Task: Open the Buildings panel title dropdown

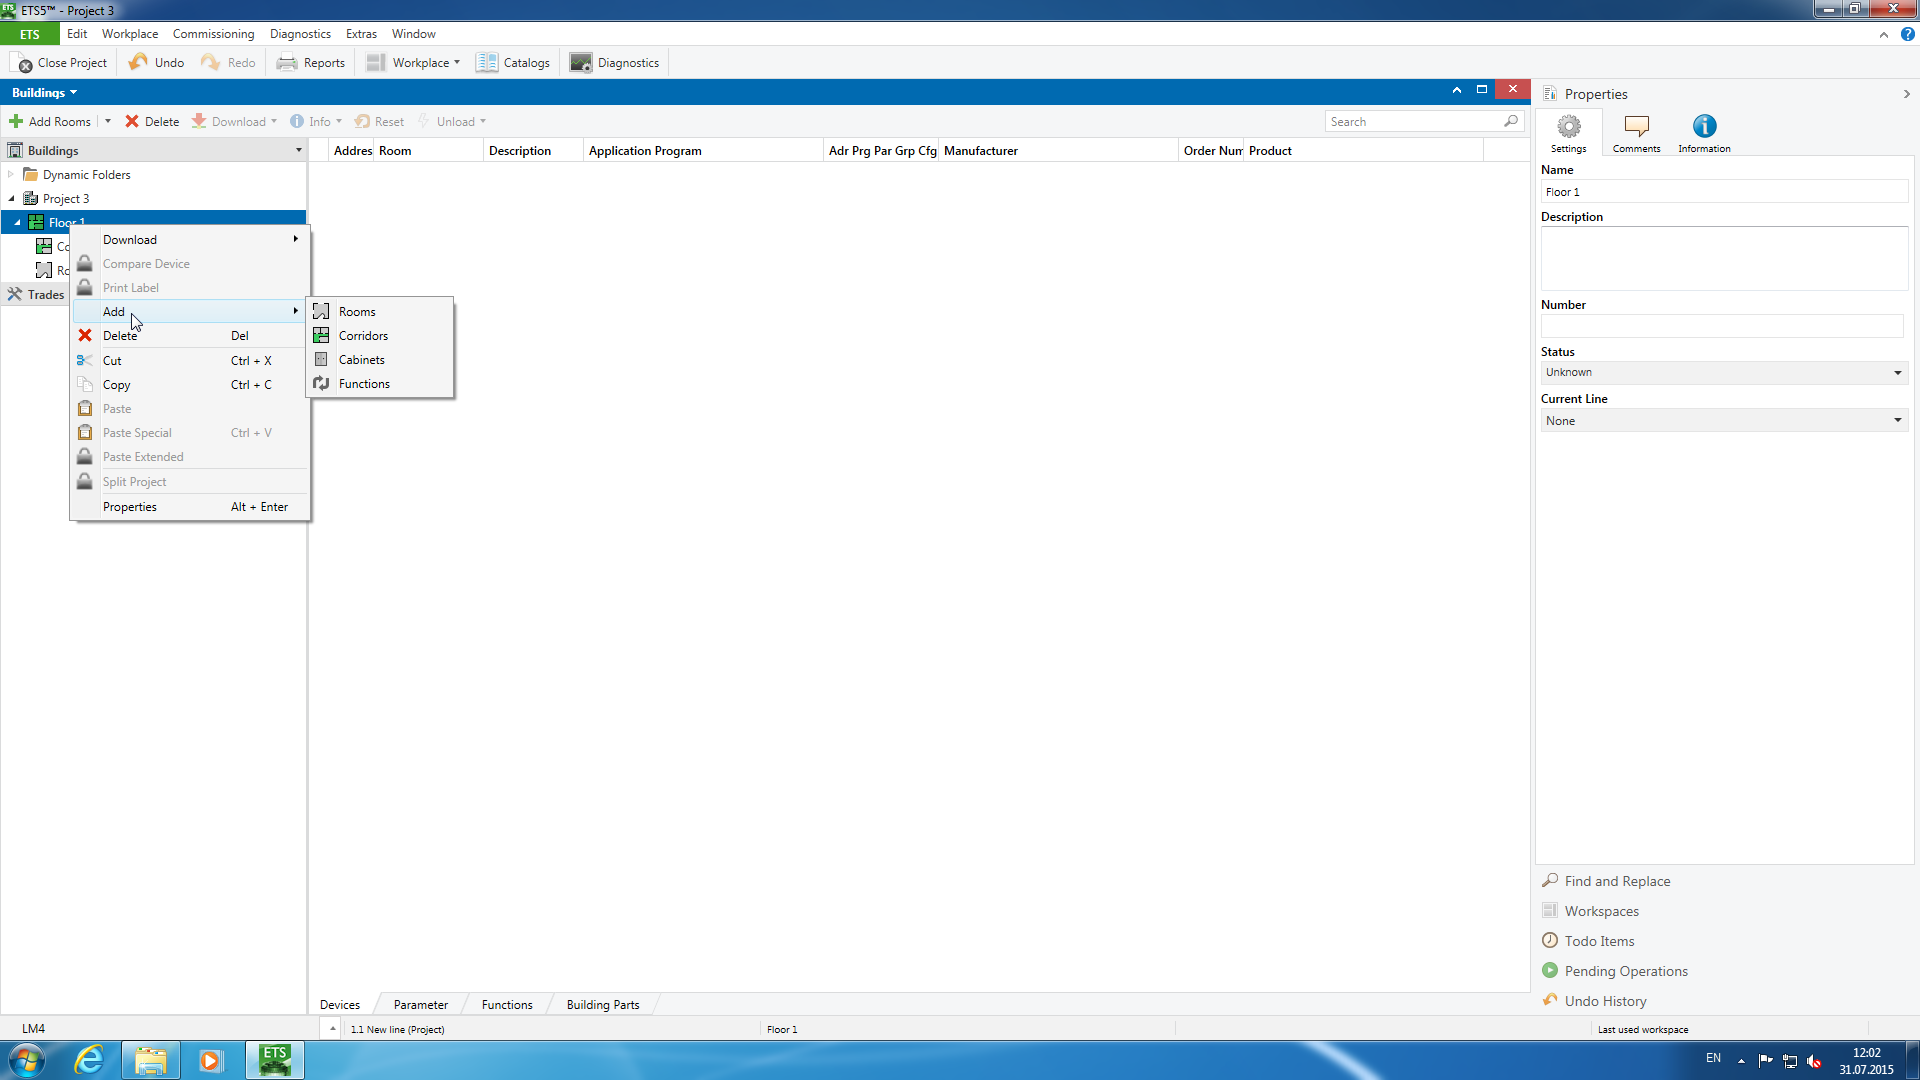Action: [44, 92]
